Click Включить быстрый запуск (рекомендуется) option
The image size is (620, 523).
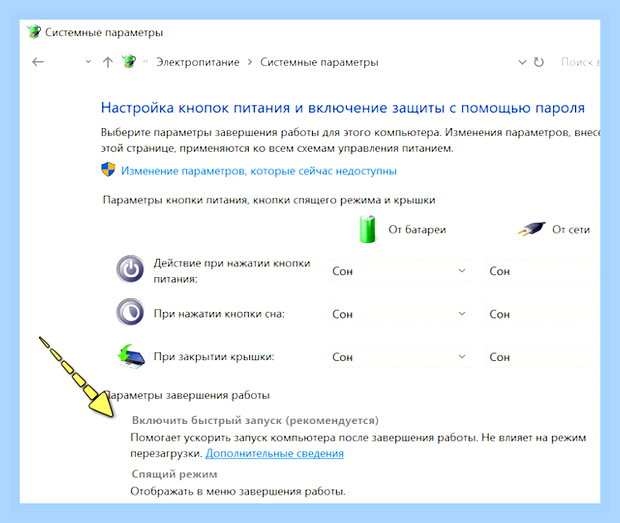point(255,420)
